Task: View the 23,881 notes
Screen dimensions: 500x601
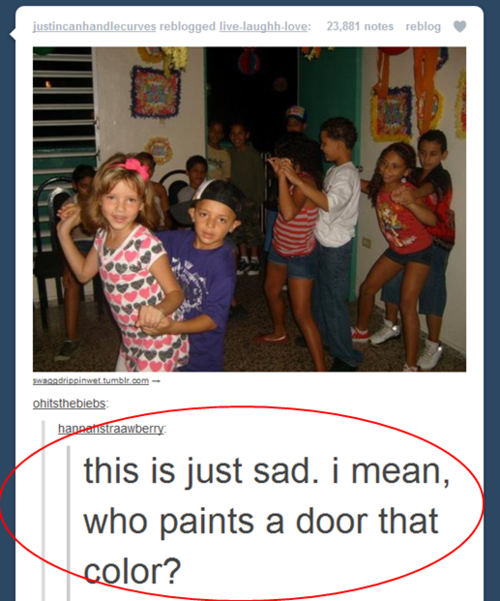Action: [360, 26]
